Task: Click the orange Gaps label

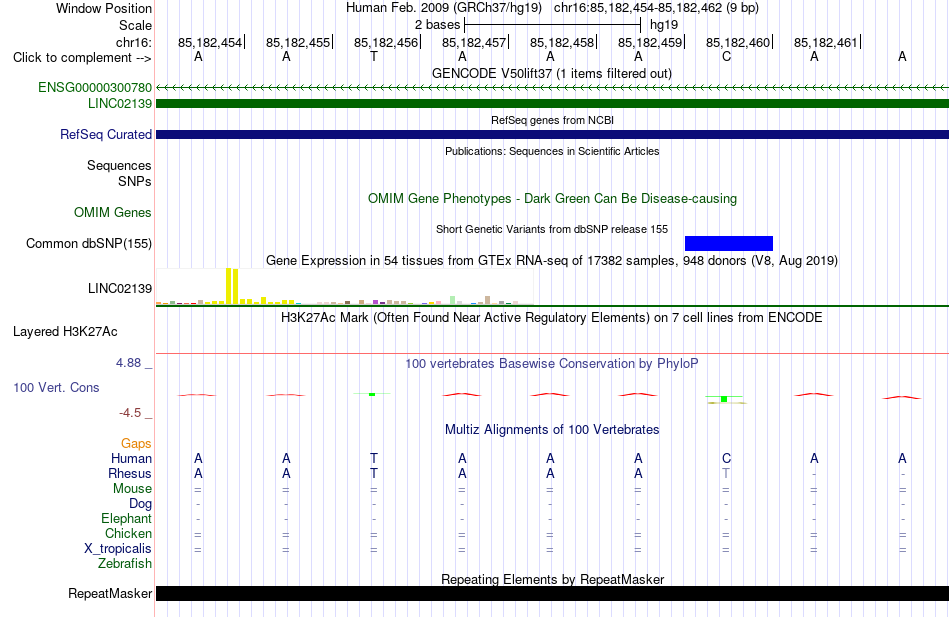Action: click(x=136, y=444)
